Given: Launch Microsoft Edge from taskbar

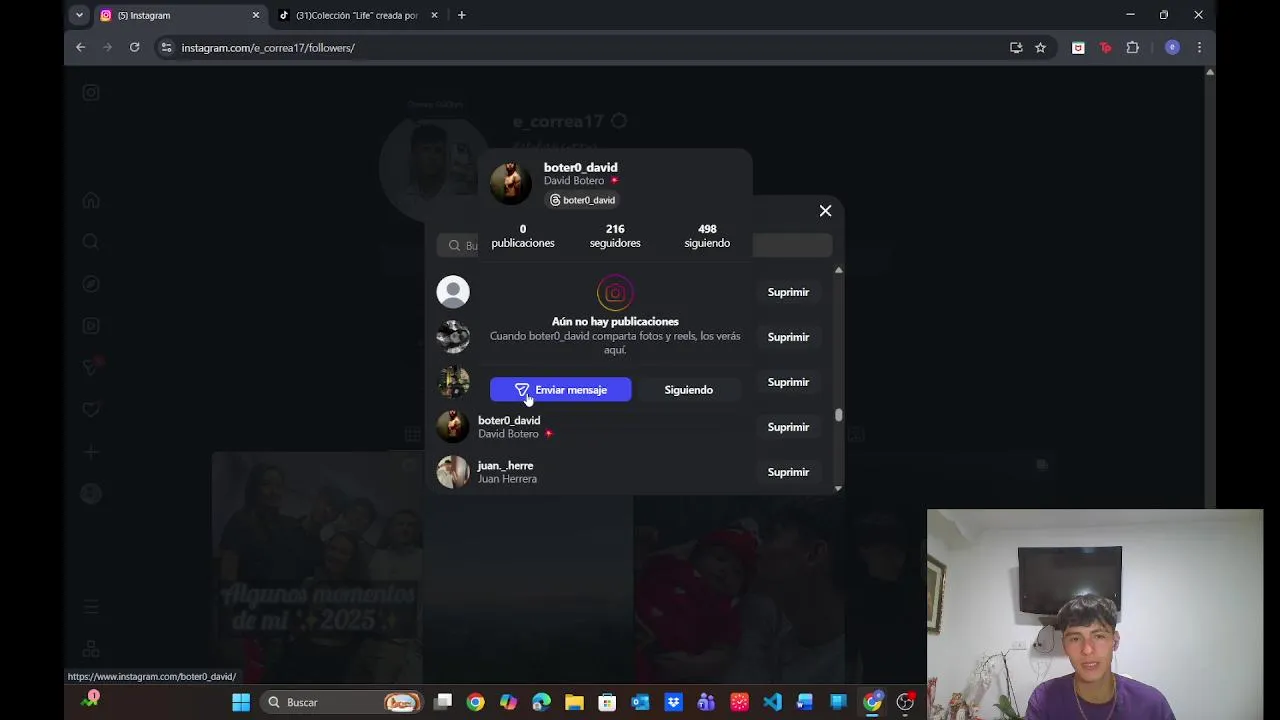Looking at the screenshot, I should pyautogui.click(x=541, y=702).
